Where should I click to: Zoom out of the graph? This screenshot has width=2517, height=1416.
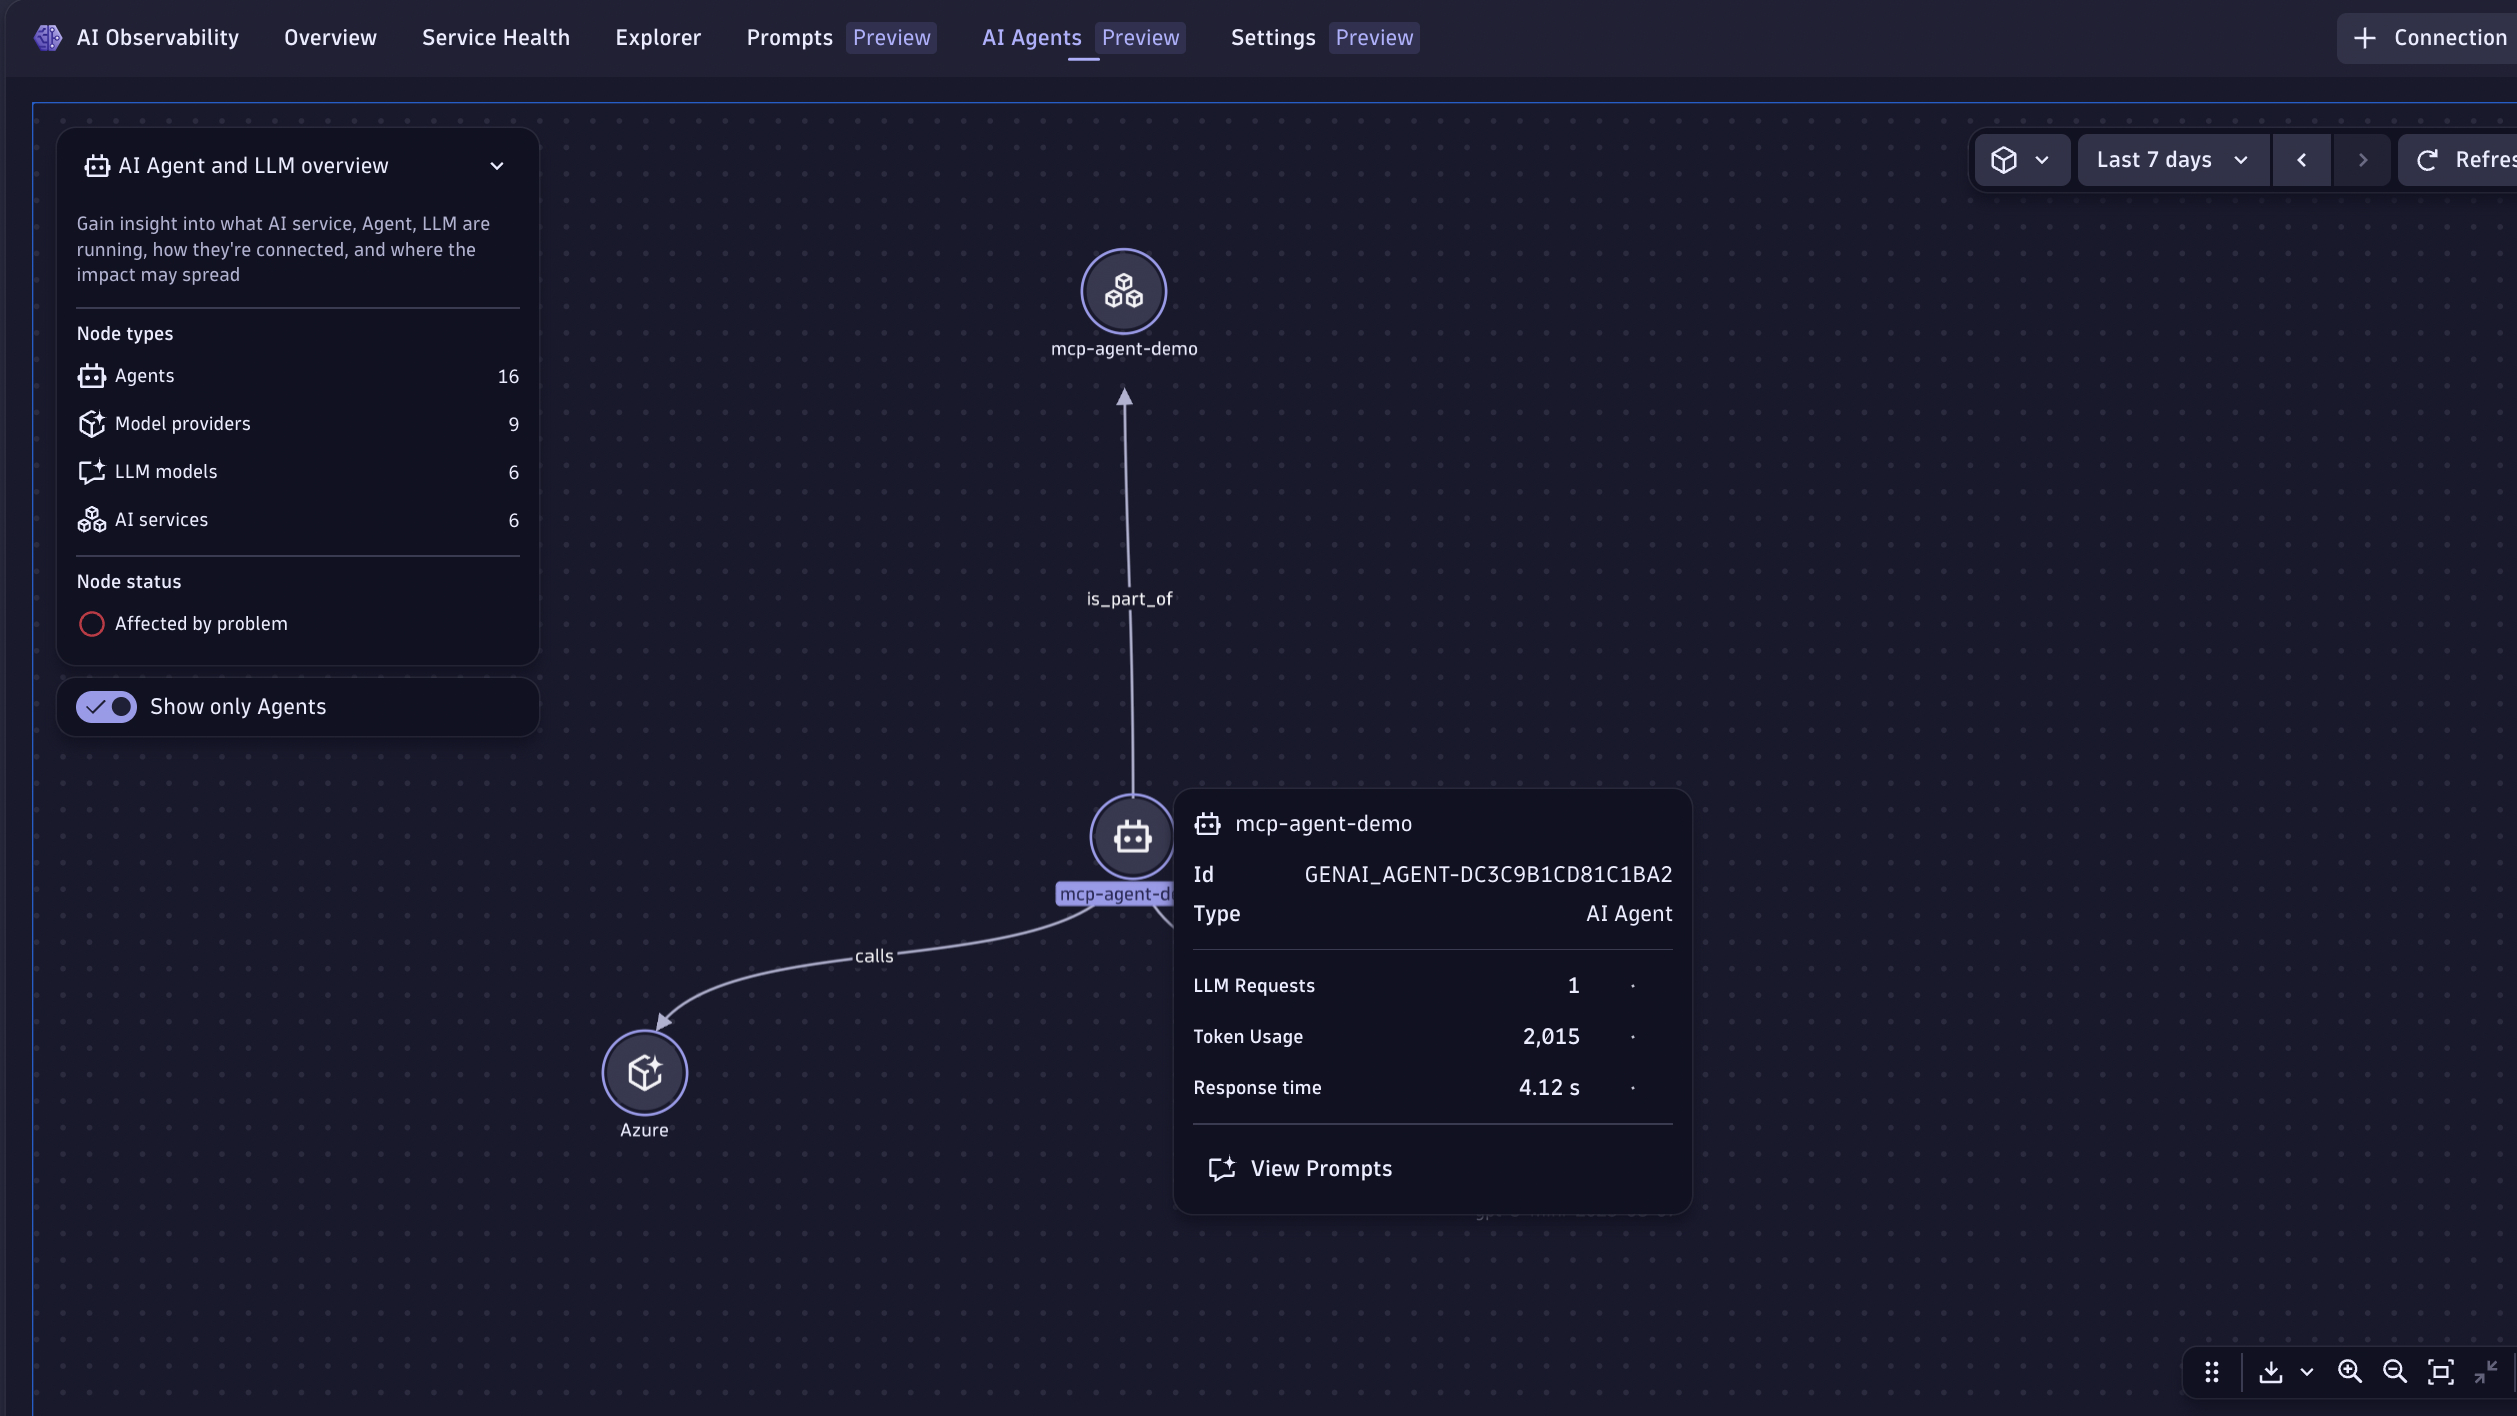(x=2395, y=1372)
